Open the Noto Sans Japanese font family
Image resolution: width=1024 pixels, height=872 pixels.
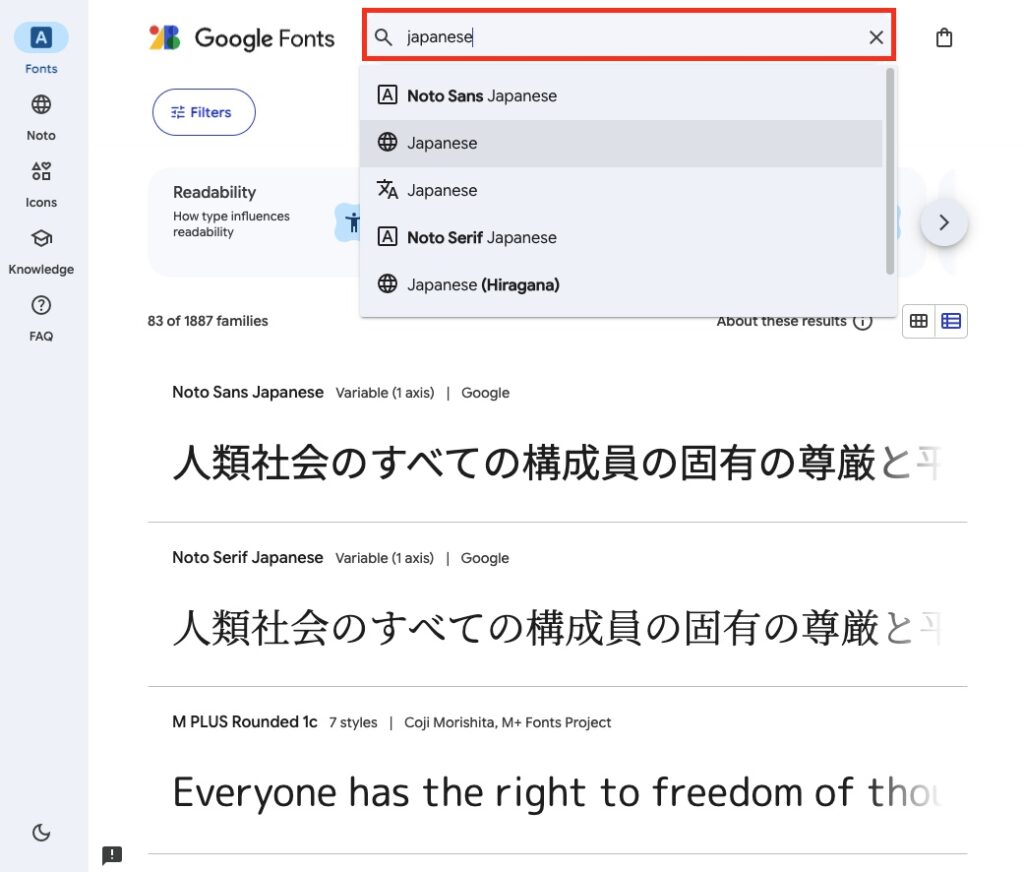248,393
